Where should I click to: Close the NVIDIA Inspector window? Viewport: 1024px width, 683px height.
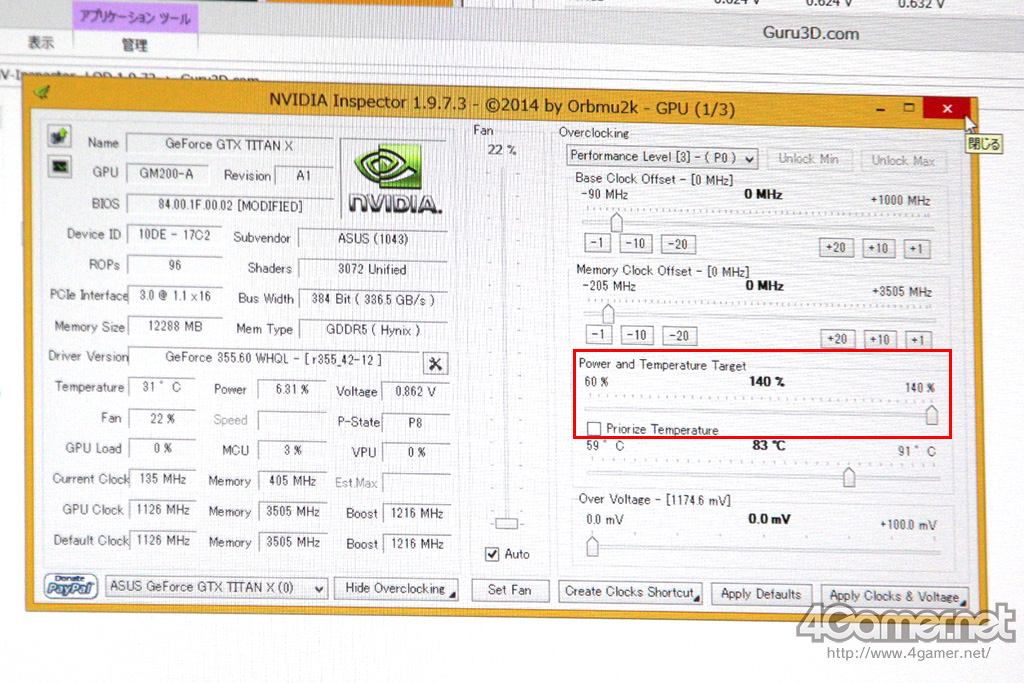(948, 108)
